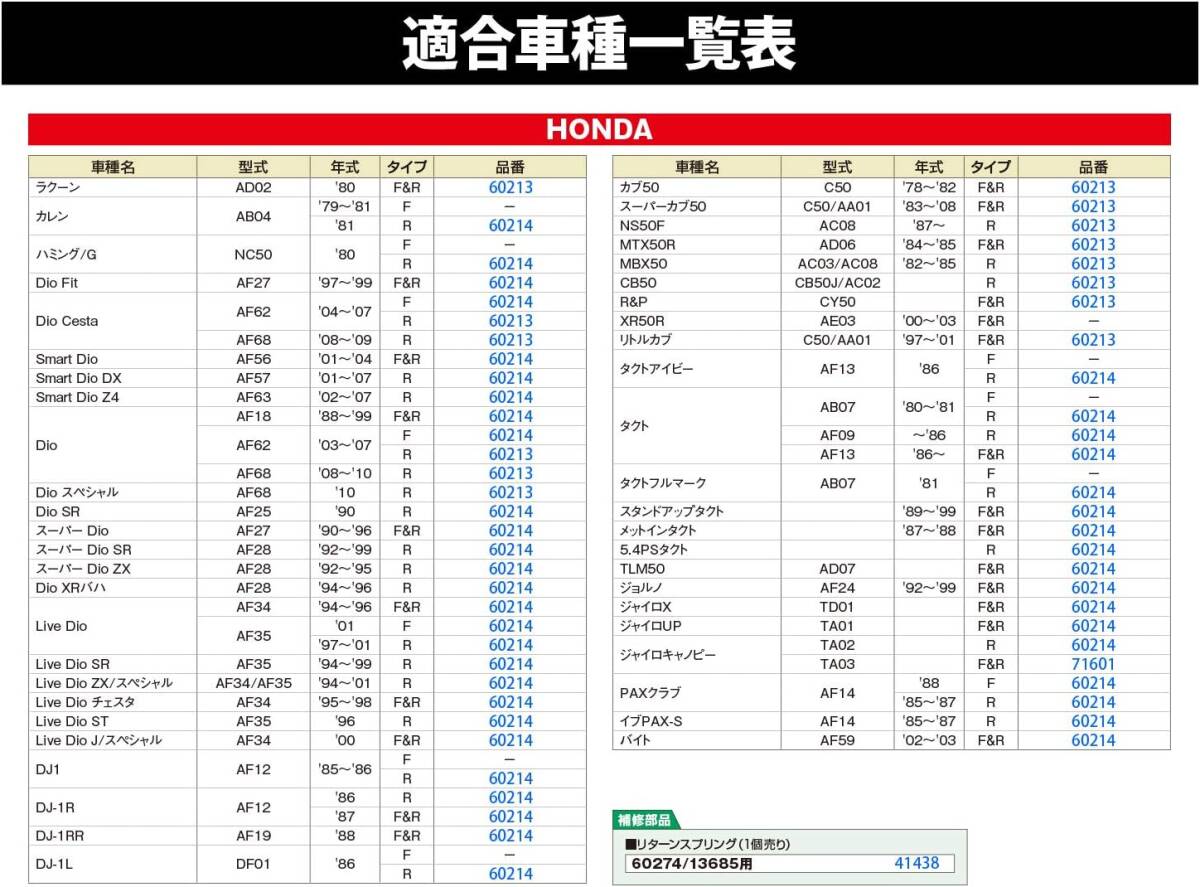Click the 'メットインタクト' model name
The height and width of the screenshot is (887, 1200).
[x=658, y=530]
